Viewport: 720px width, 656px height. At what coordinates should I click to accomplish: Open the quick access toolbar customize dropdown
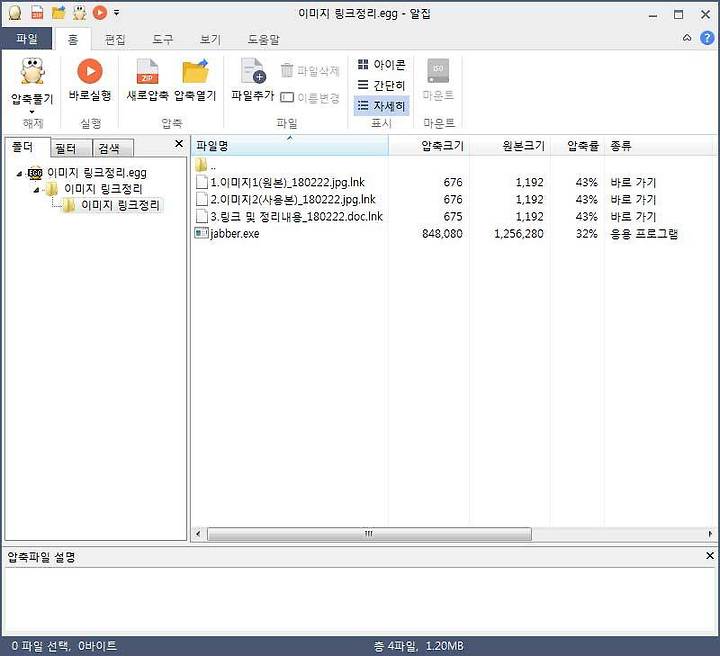(x=117, y=13)
